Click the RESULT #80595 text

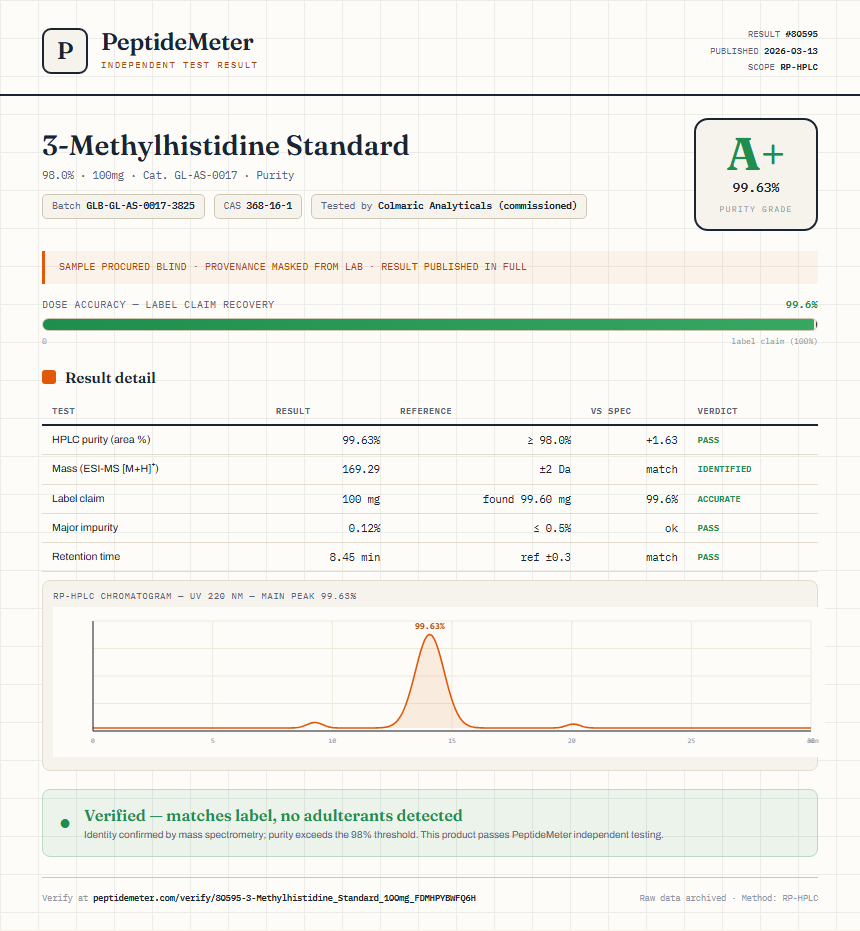tap(783, 34)
